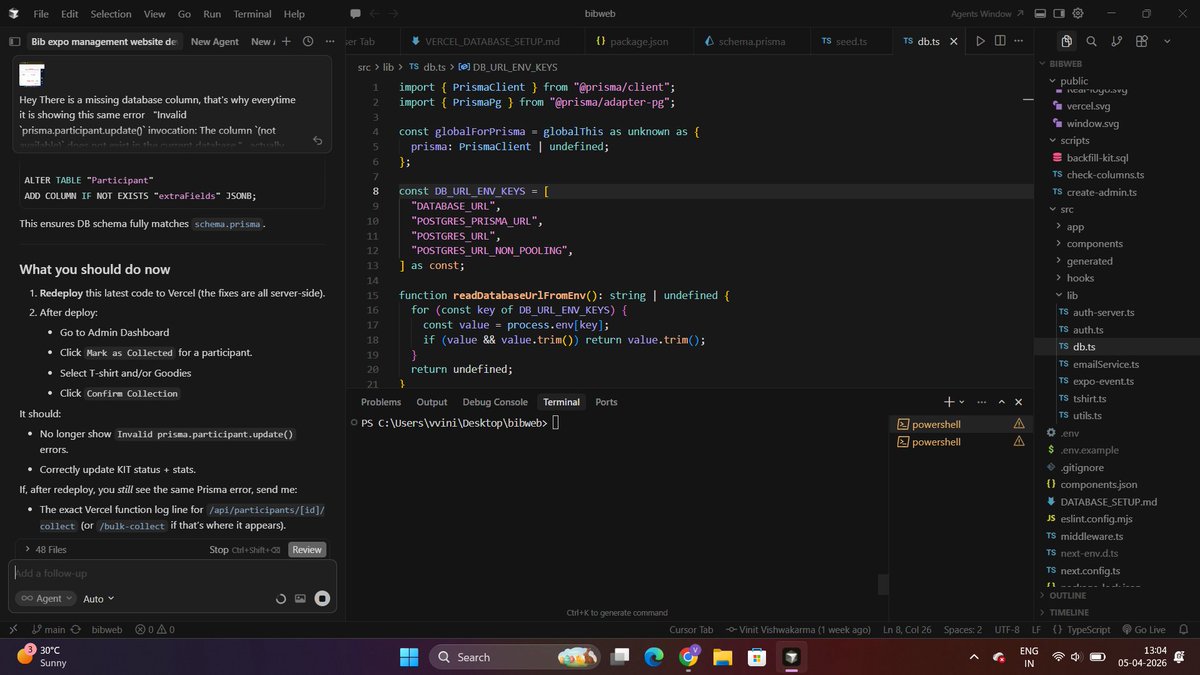Open the Explorer icon in the right sidebar
This screenshot has height=675, width=1200.
tap(1067, 42)
